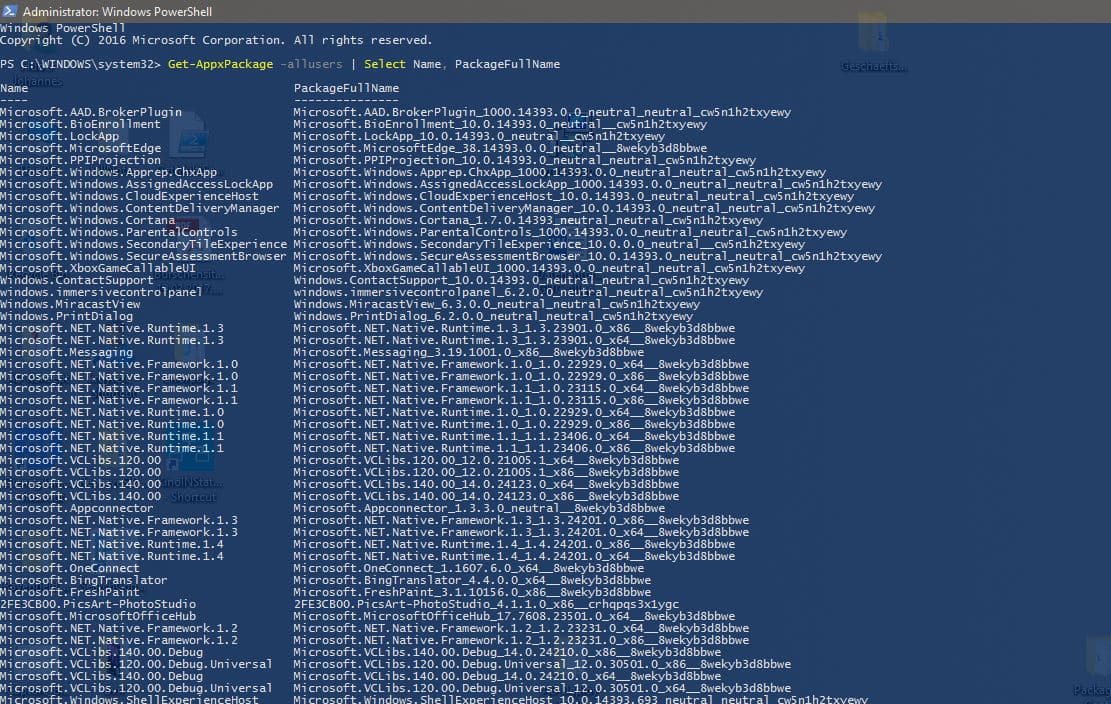1111x704 pixels.
Task: Click full name 'Microsoft.Windows.Cortana_1.7.0.14393_neutral_neutral_cw5n1h2txyewy'
Action: [529, 220]
